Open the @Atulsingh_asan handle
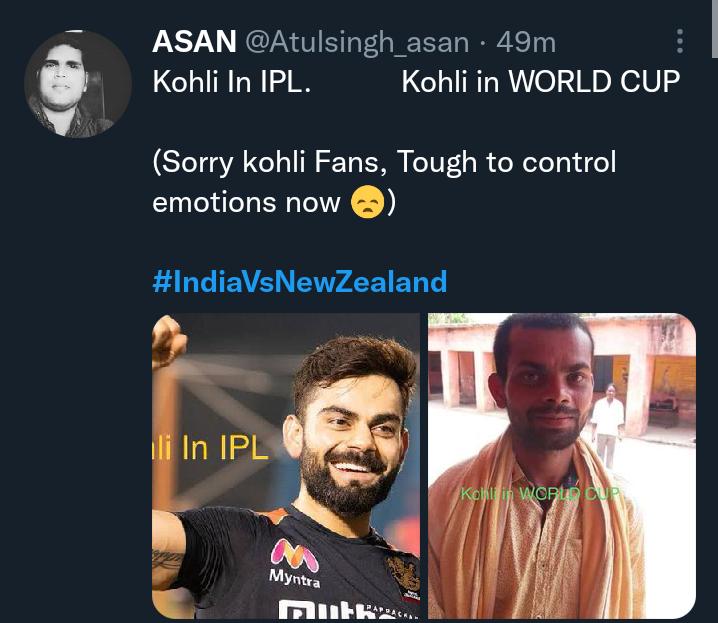Screen dimensions: 718x623 (357, 43)
